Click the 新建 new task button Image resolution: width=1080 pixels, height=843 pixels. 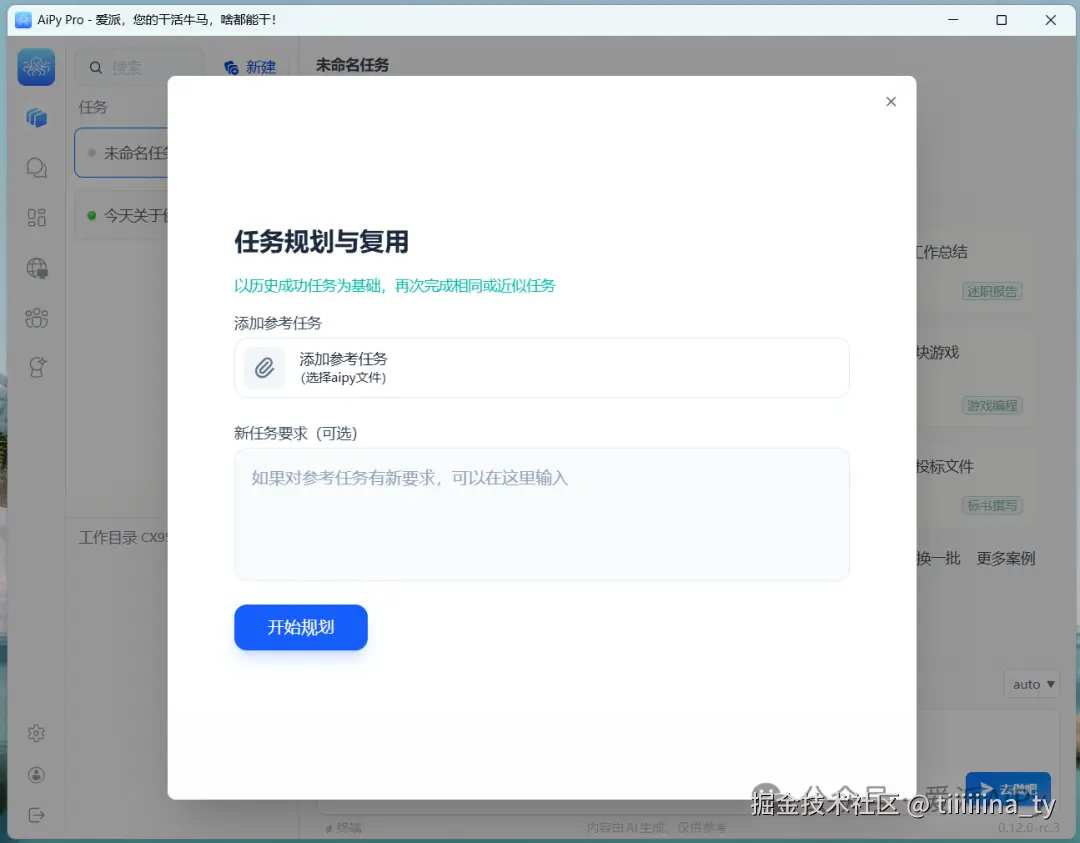pyautogui.click(x=249, y=67)
